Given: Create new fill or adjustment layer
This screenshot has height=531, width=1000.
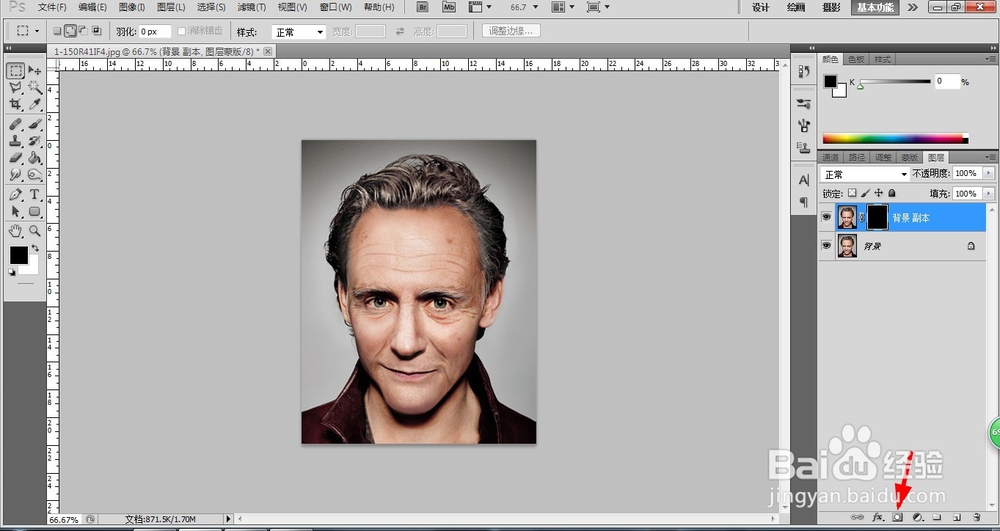Looking at the screenshot, I should click(x=917, y=517).
